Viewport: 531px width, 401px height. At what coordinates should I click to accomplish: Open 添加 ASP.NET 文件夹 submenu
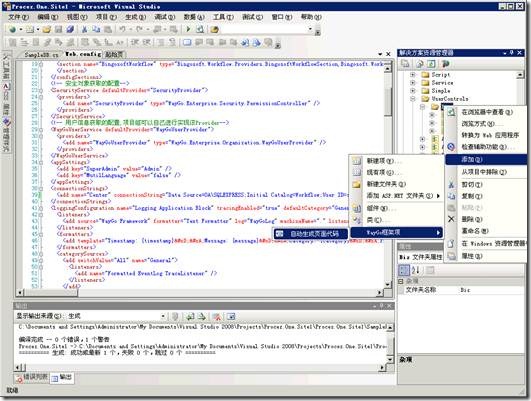(396, 196)
